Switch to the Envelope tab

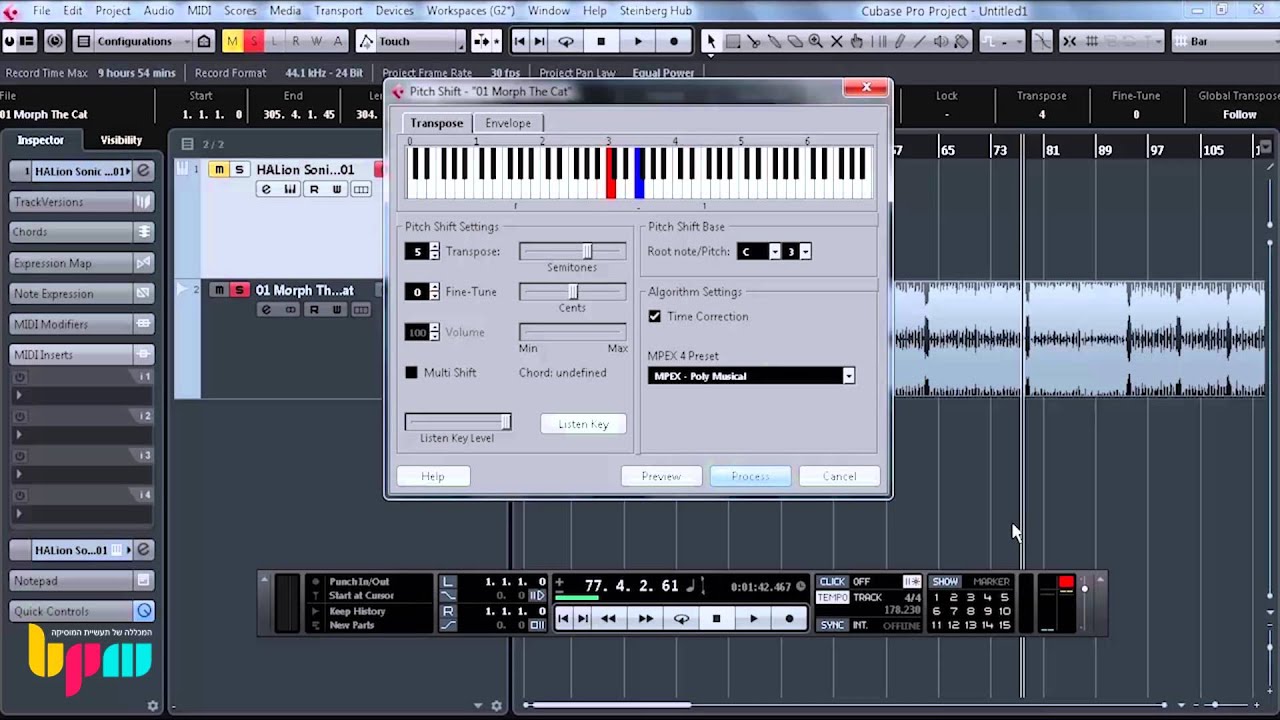pos(508,123)
